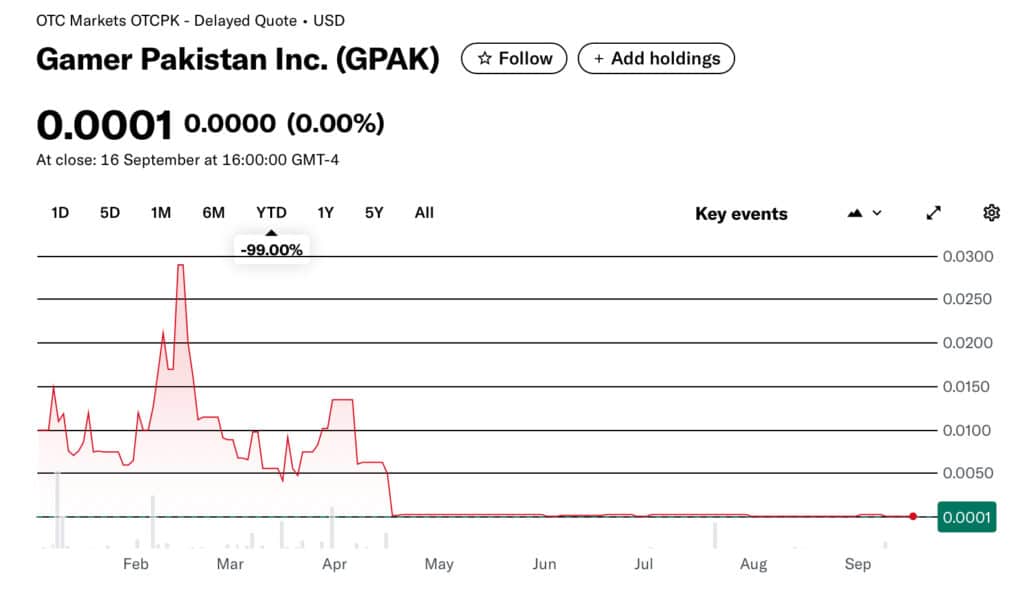This screenshot has height=593, width=1024.
Task: Select the red price marker dot
Action: coord(912,516)
